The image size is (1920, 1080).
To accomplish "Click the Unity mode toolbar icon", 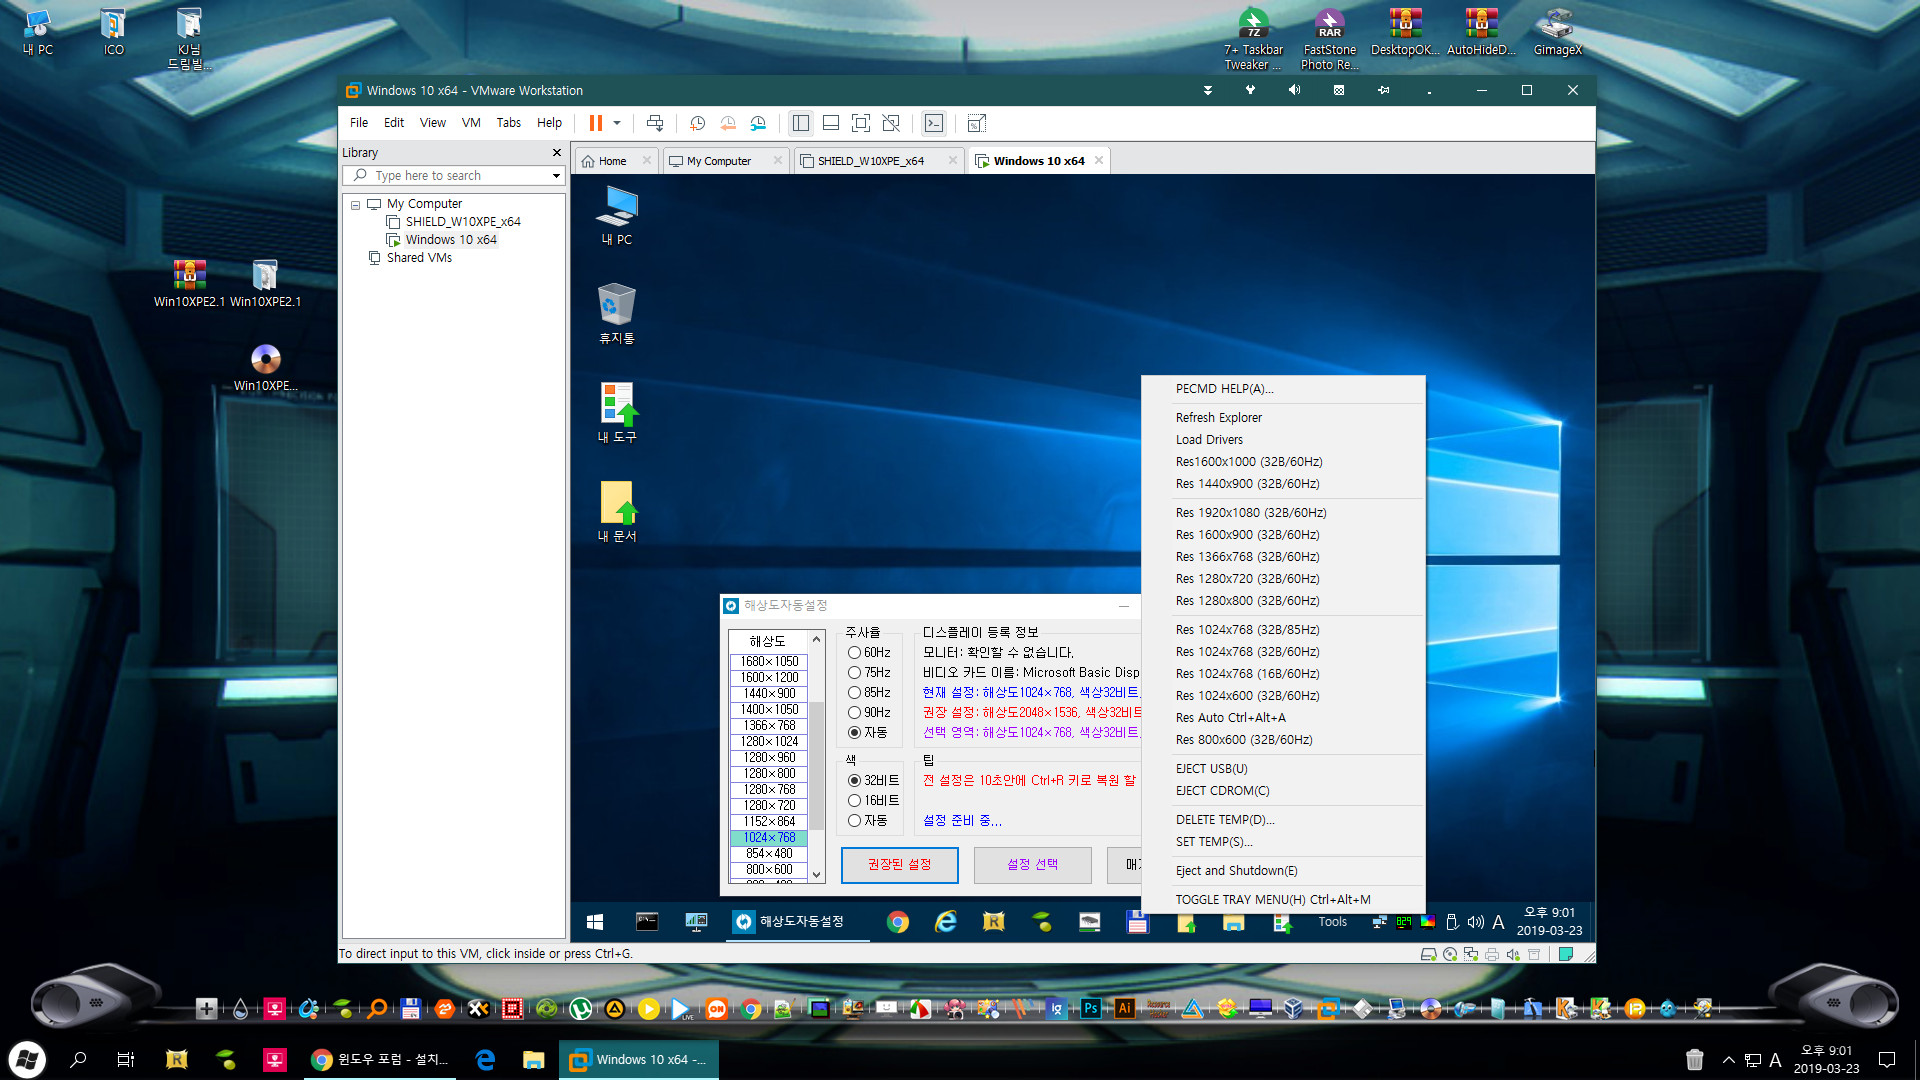I will (x=891, y=123).
